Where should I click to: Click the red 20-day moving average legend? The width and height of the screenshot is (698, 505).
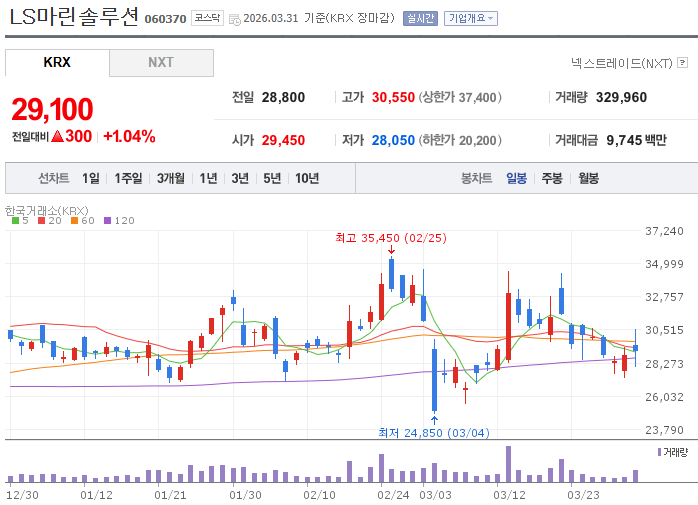point(50,220)
